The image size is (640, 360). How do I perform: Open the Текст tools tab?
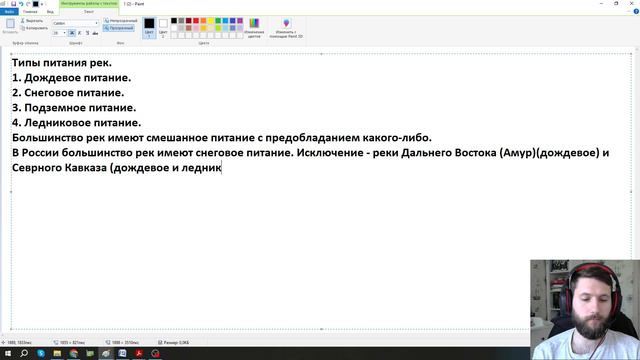coord(89,11)
